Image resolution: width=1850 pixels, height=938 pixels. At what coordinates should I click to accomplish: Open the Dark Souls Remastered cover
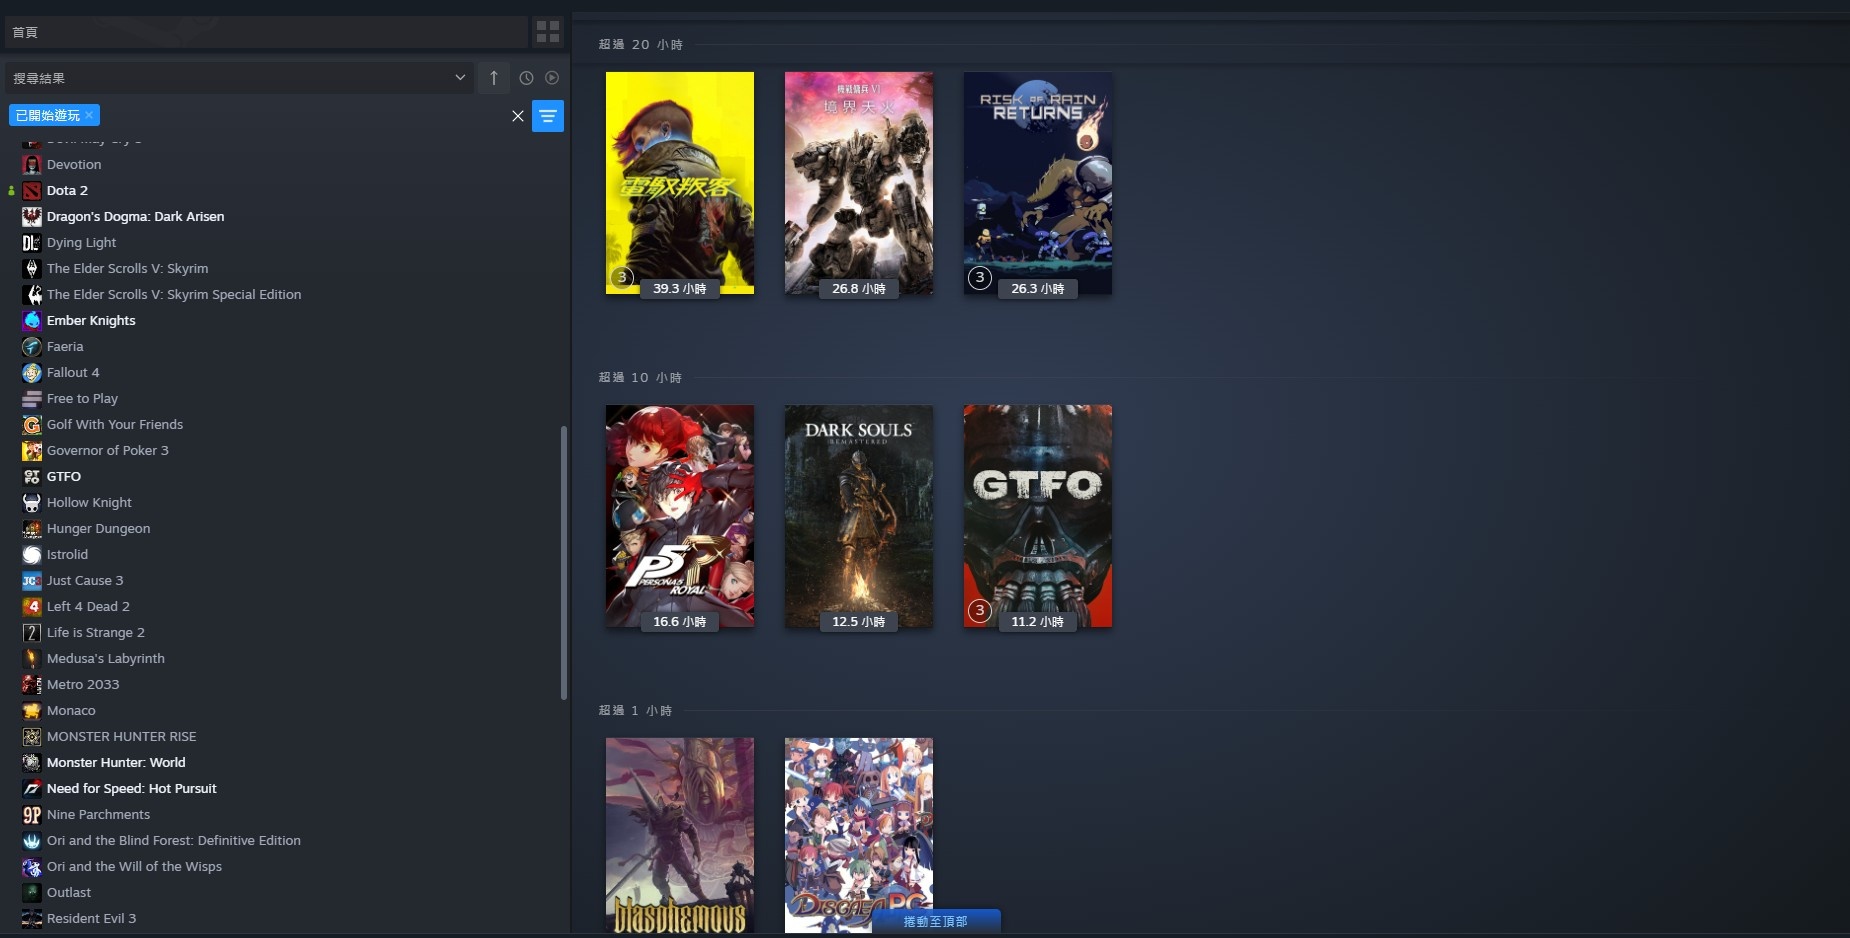tap(859, 516)
